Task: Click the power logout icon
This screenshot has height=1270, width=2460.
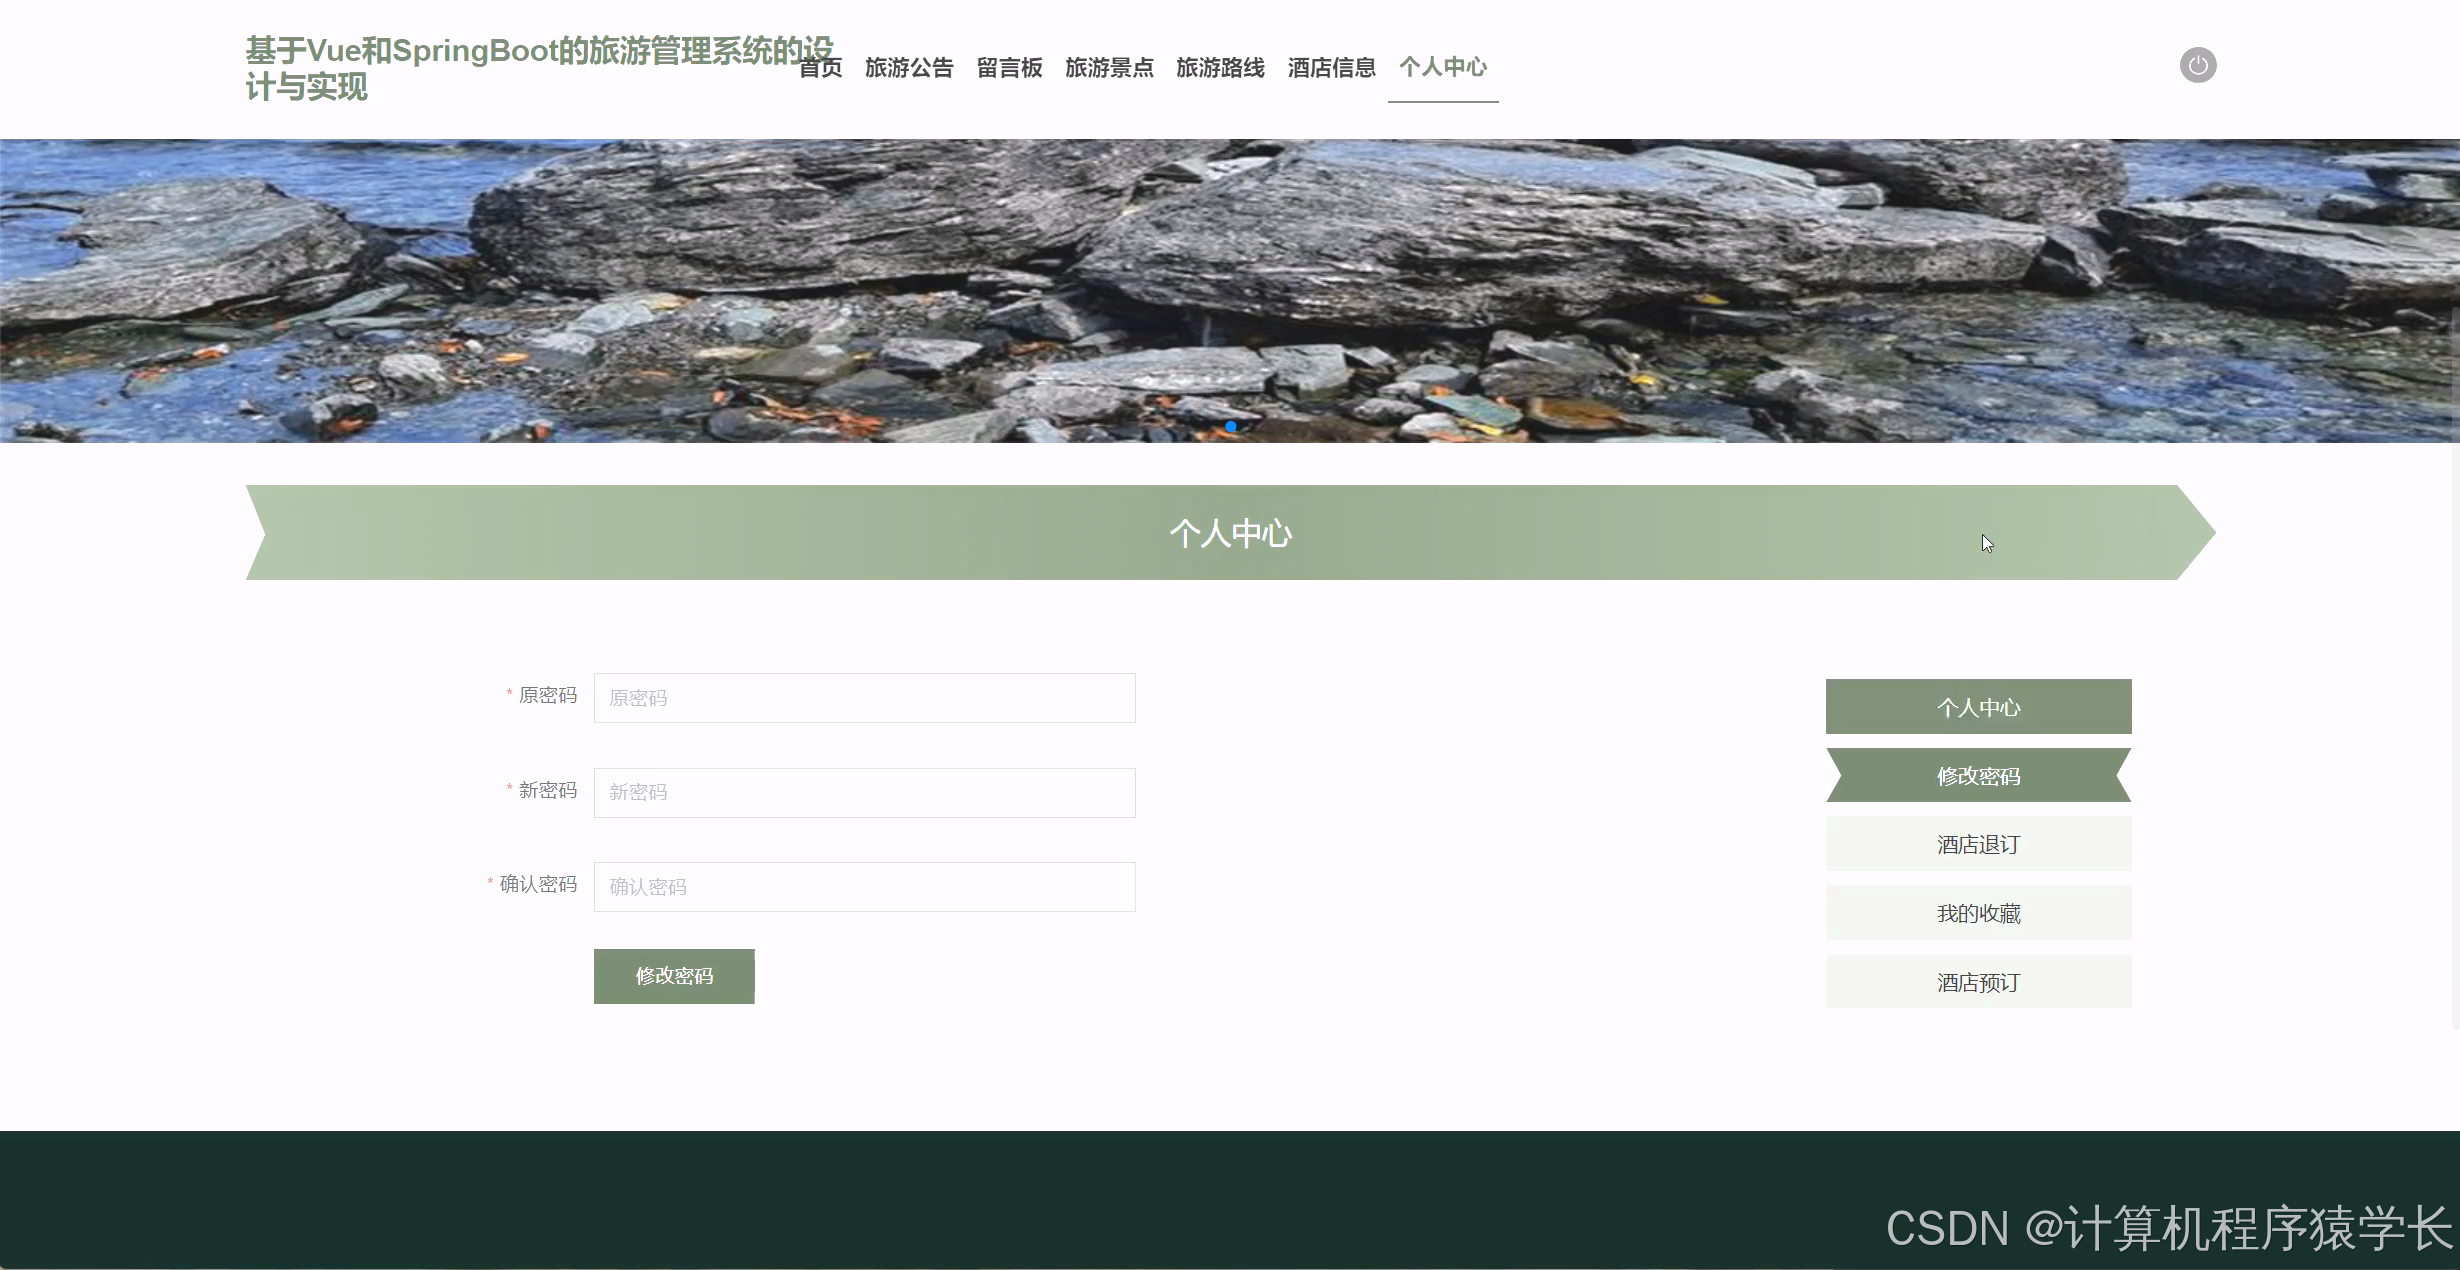Action: click(2198, 66)
